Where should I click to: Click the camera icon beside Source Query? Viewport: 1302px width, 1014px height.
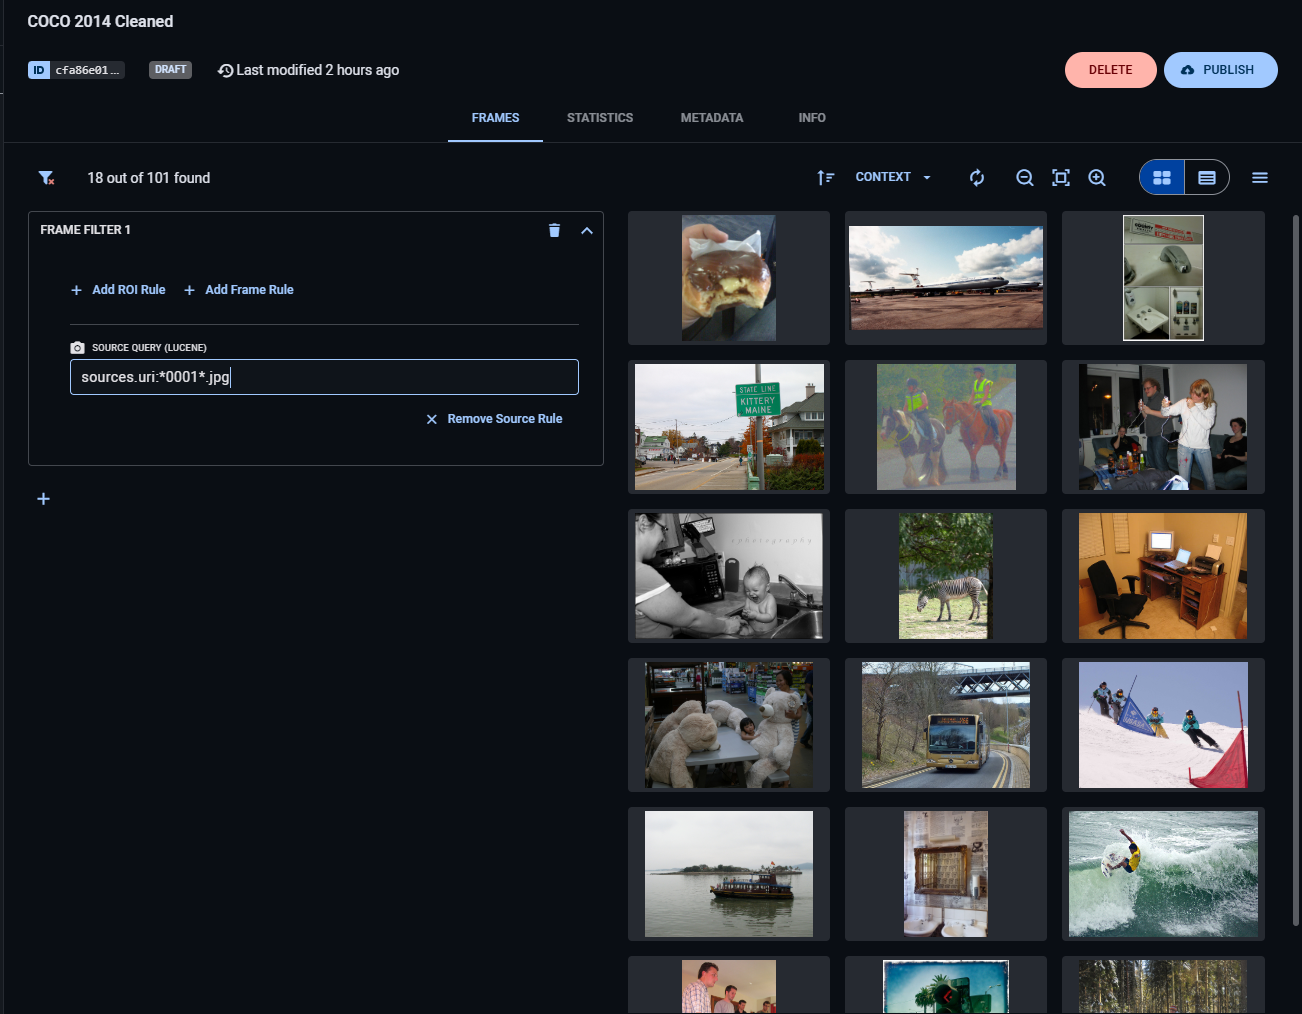pyautogui.click(x=77, y=347)
